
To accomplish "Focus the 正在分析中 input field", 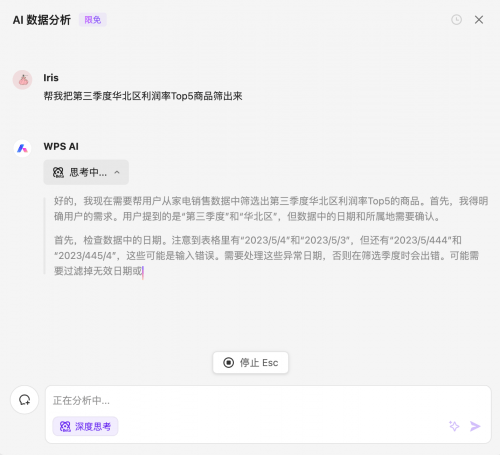I will pos(268,400).
